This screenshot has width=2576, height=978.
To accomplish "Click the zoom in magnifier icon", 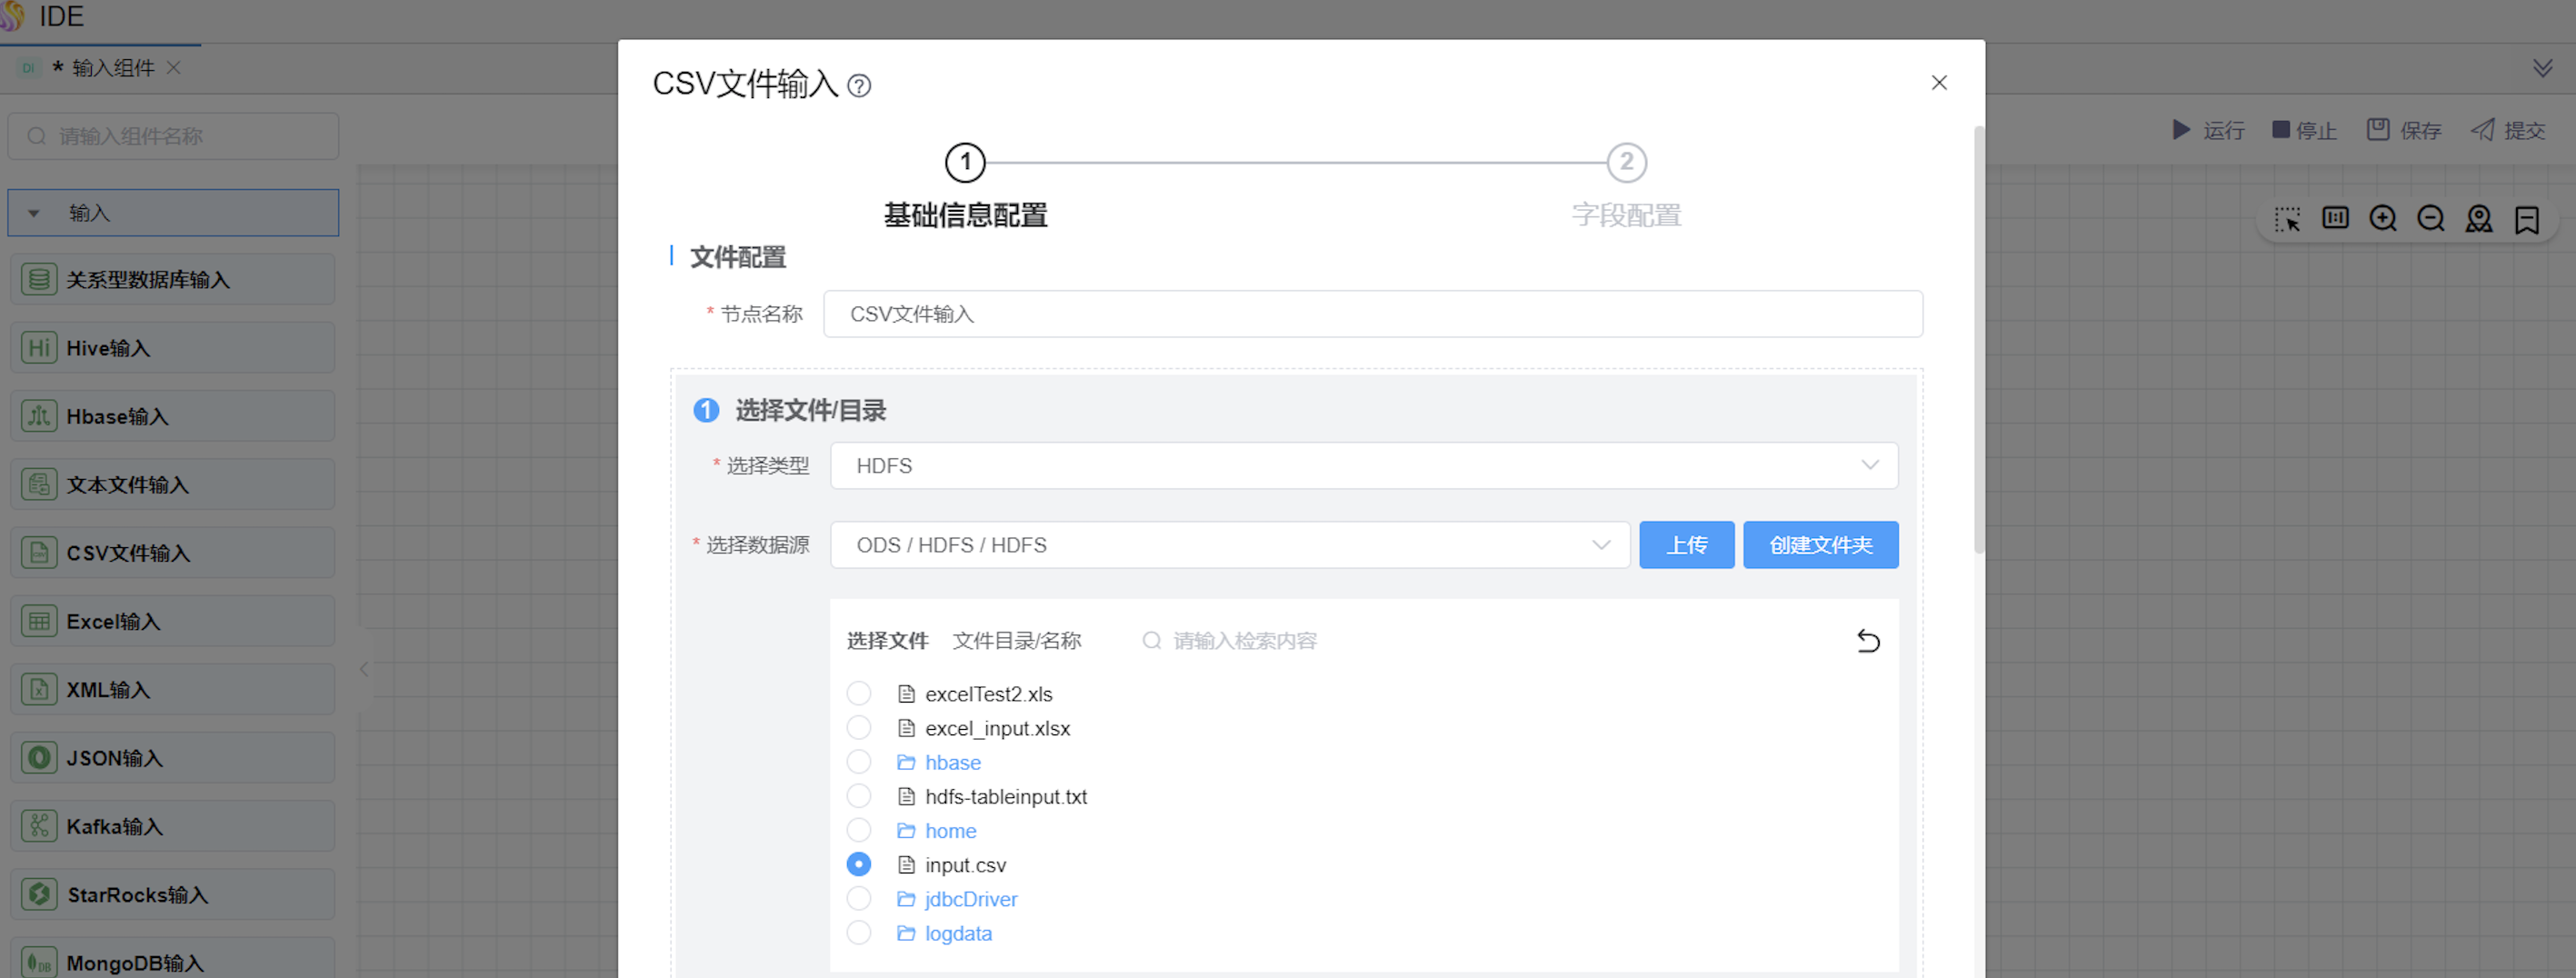I will [x=2382, y=219].
